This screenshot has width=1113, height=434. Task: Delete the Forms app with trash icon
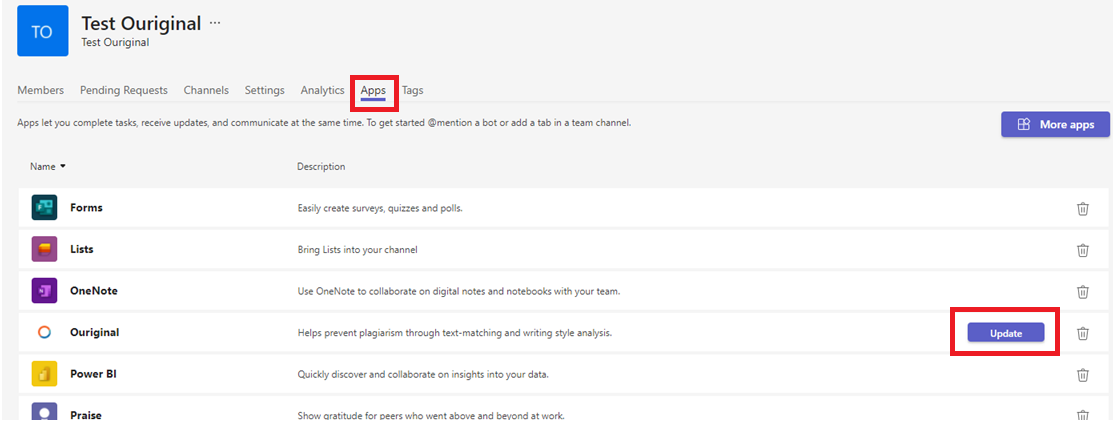(x=1082, y=208)
